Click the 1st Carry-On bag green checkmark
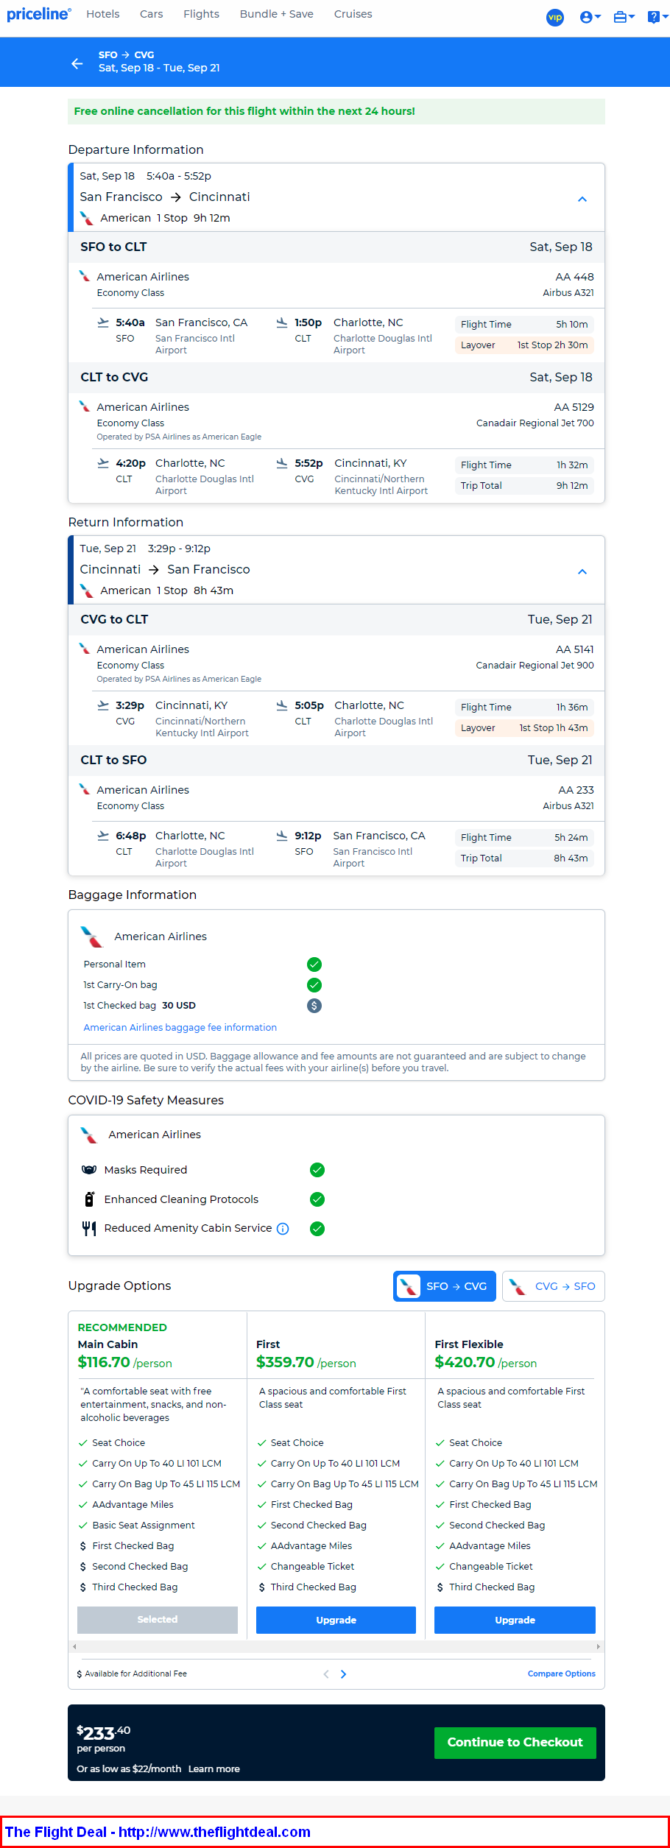The width and height of the screenshot is (670, 1848). pyautogui.click(x=314, y=985)
